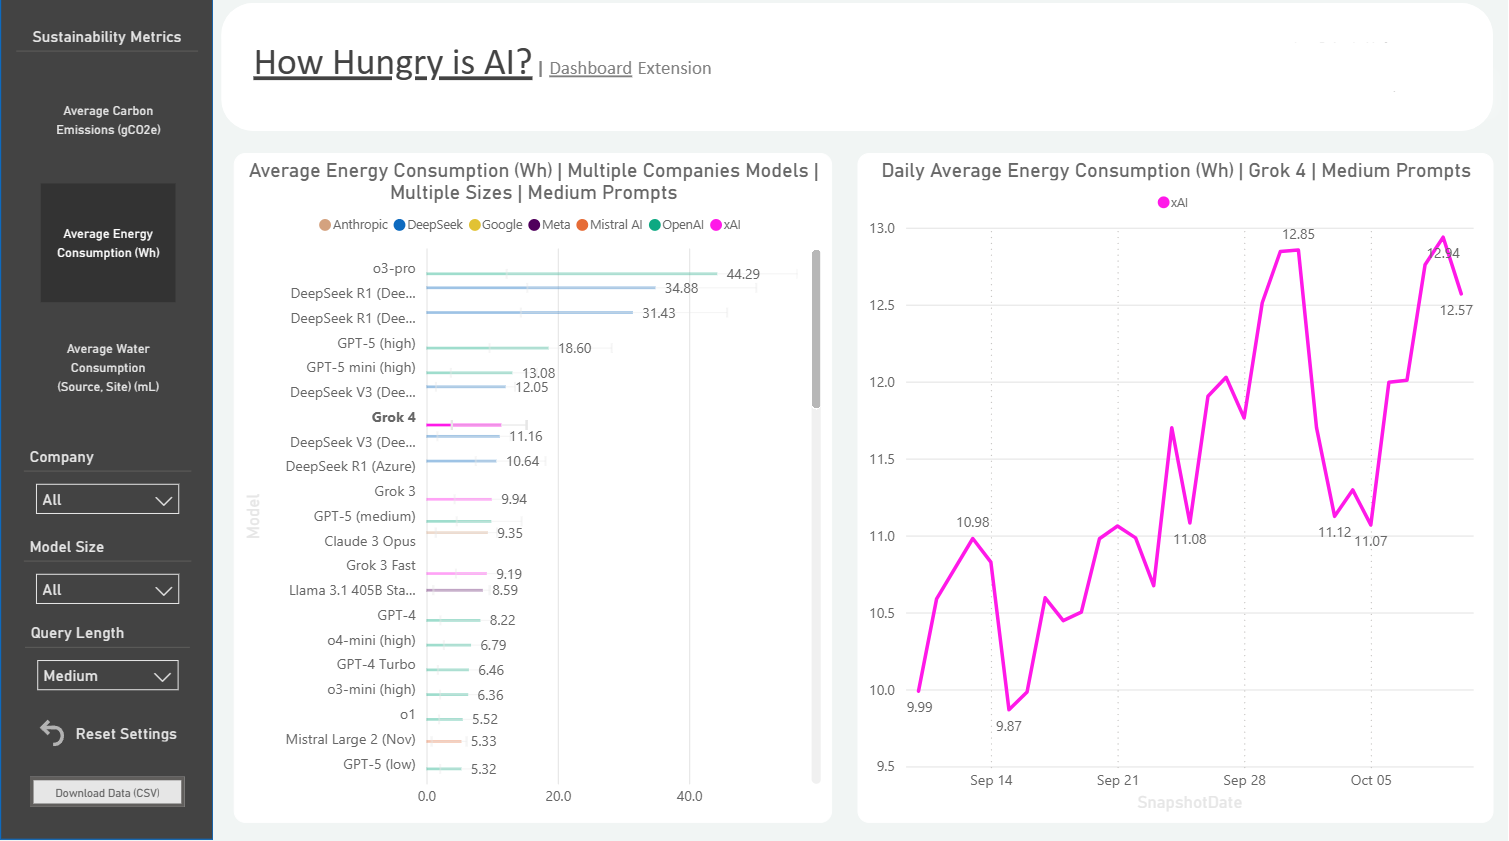Click the xAI marker in bar chart legend
This screenshot has height=841, width=1509.
[x=716, y=225]
